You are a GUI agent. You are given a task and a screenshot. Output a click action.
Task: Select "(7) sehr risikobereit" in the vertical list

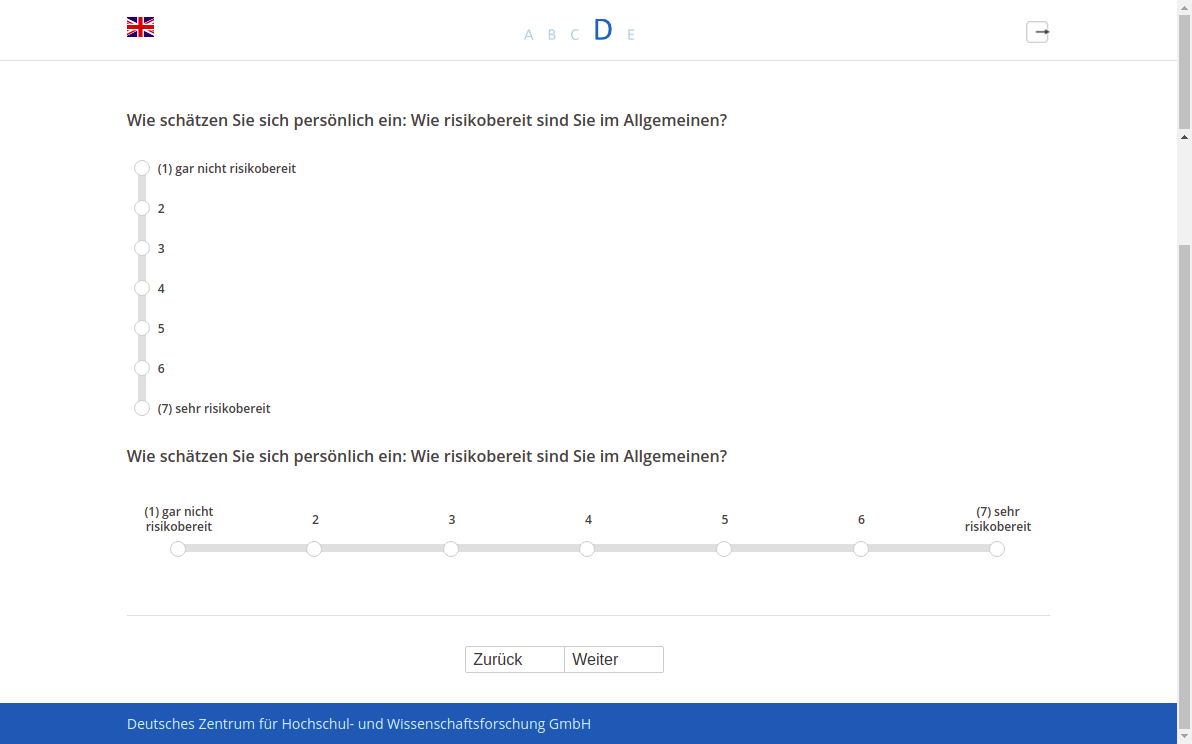click(141, 408)
